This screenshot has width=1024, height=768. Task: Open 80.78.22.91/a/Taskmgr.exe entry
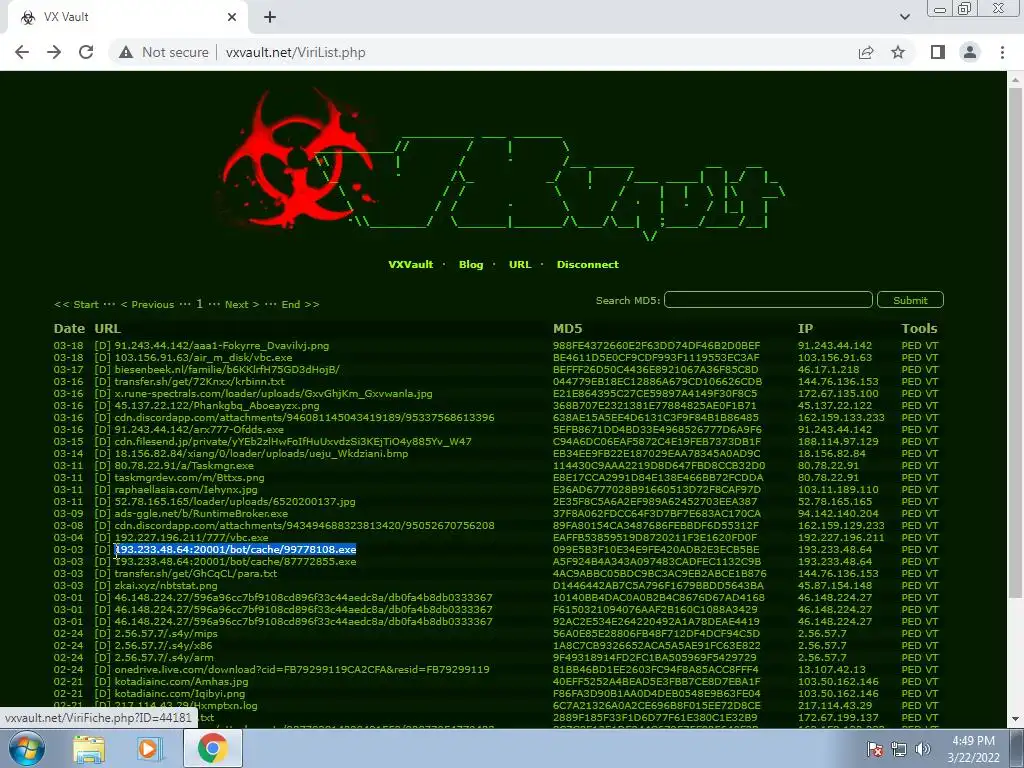[x=184, y=466]
